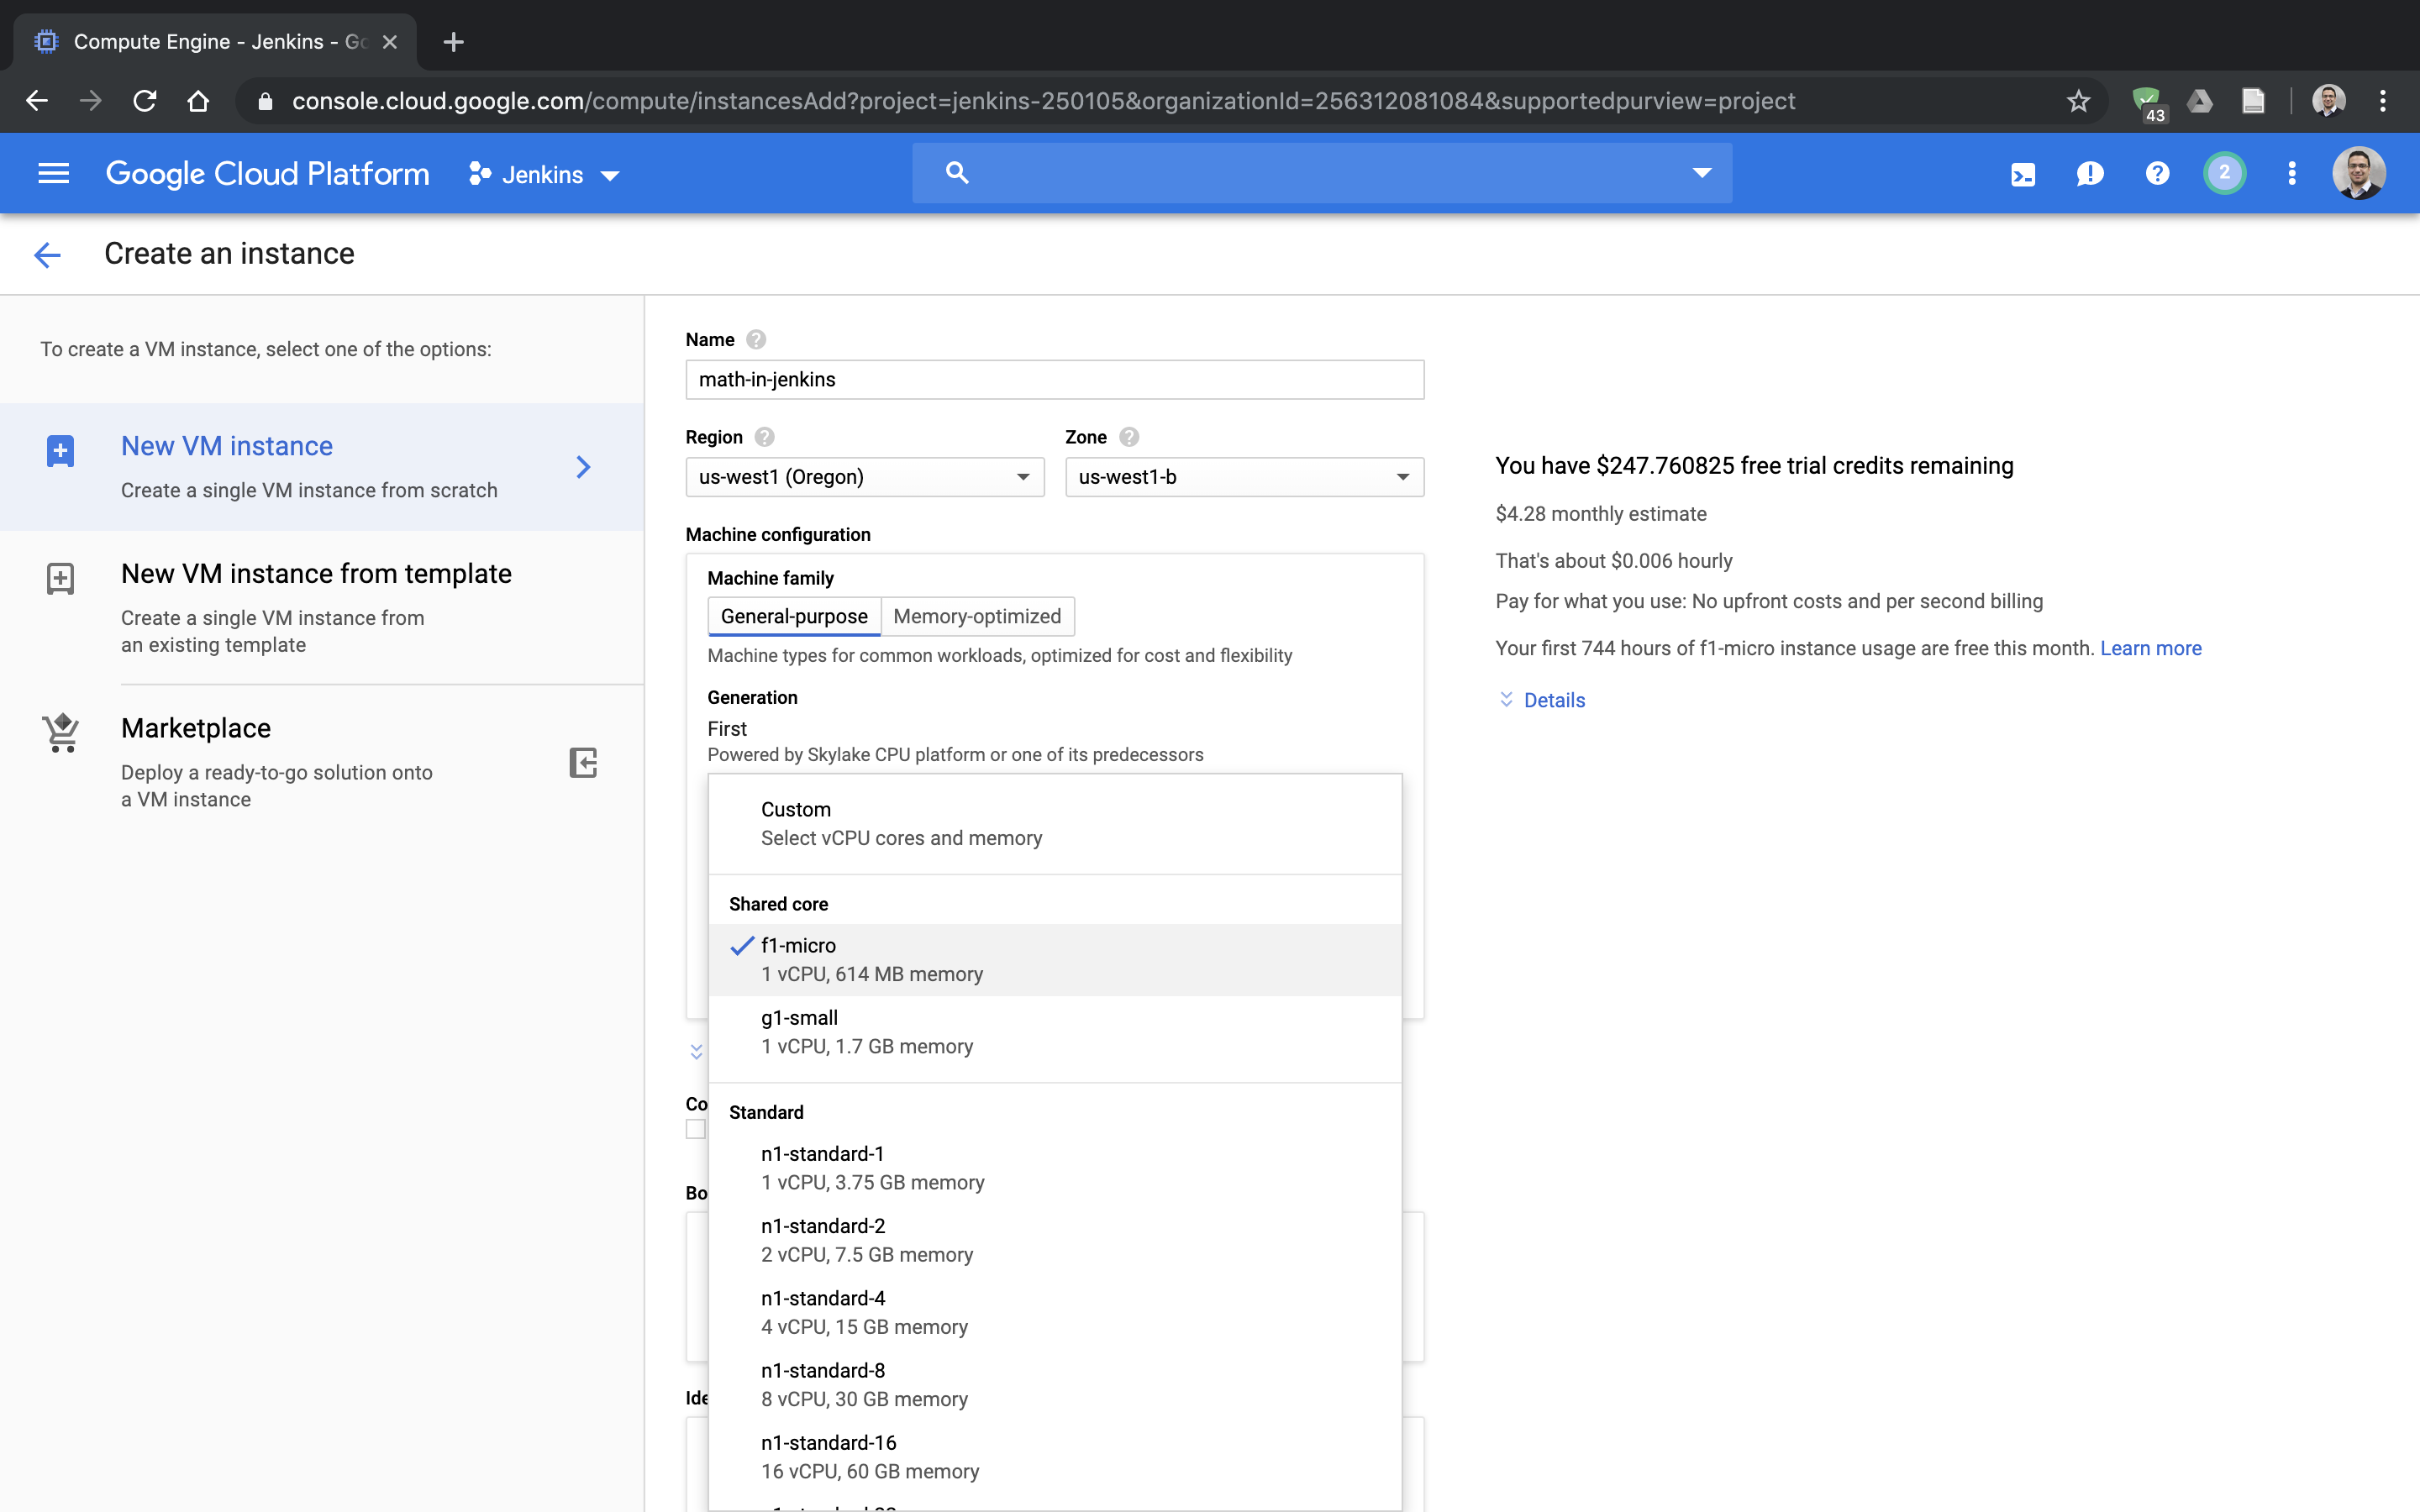Click the back arrow beside Create an instance

(47, 254)
